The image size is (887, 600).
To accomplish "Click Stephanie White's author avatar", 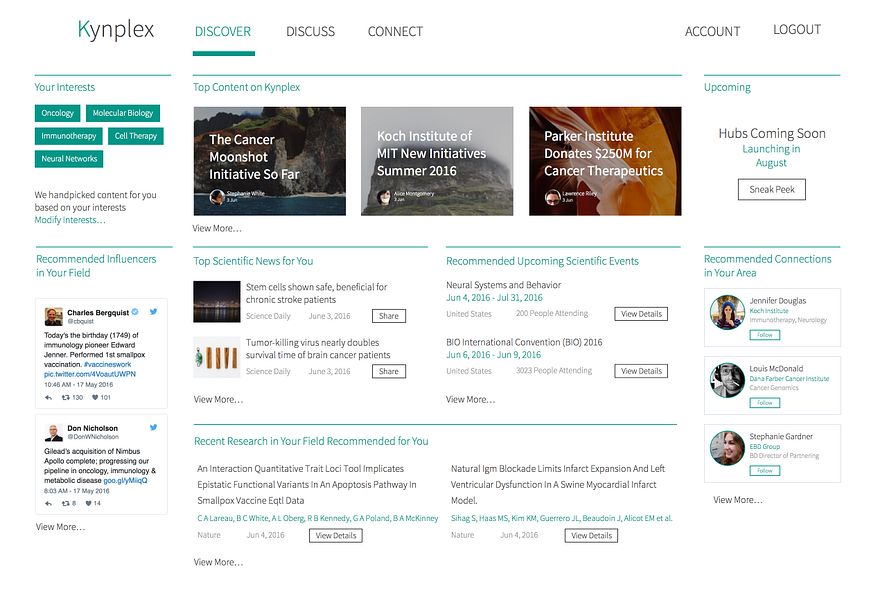I will tap(217, 197).
